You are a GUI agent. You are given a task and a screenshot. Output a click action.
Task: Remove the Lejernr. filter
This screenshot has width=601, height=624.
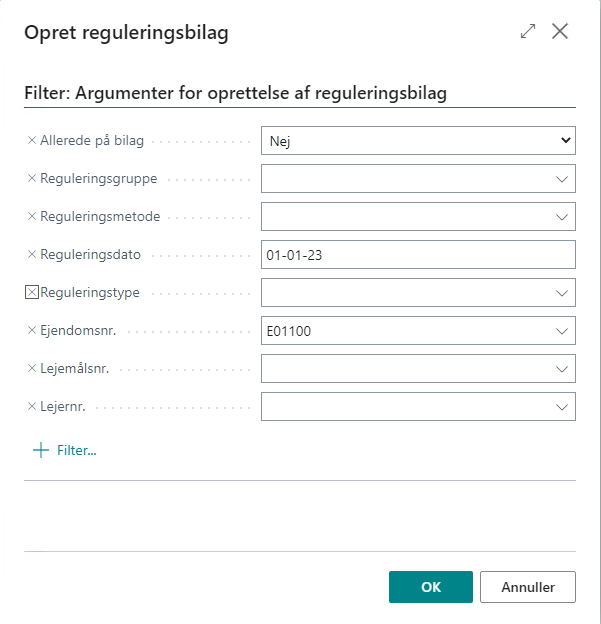[x=32, y=406]
